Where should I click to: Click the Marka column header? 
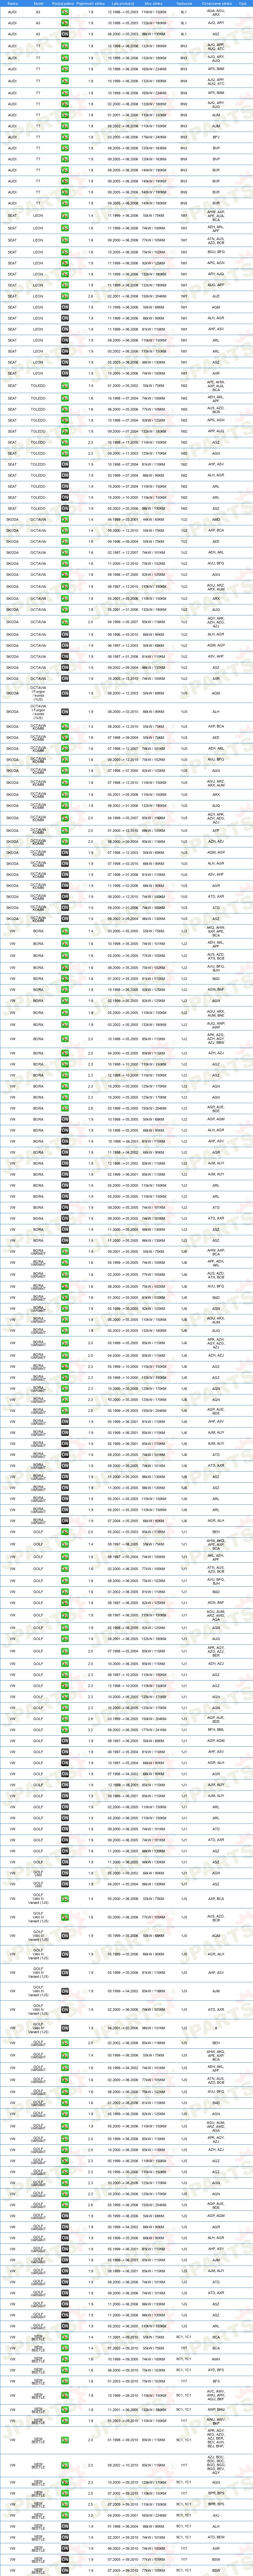point(12,3)
